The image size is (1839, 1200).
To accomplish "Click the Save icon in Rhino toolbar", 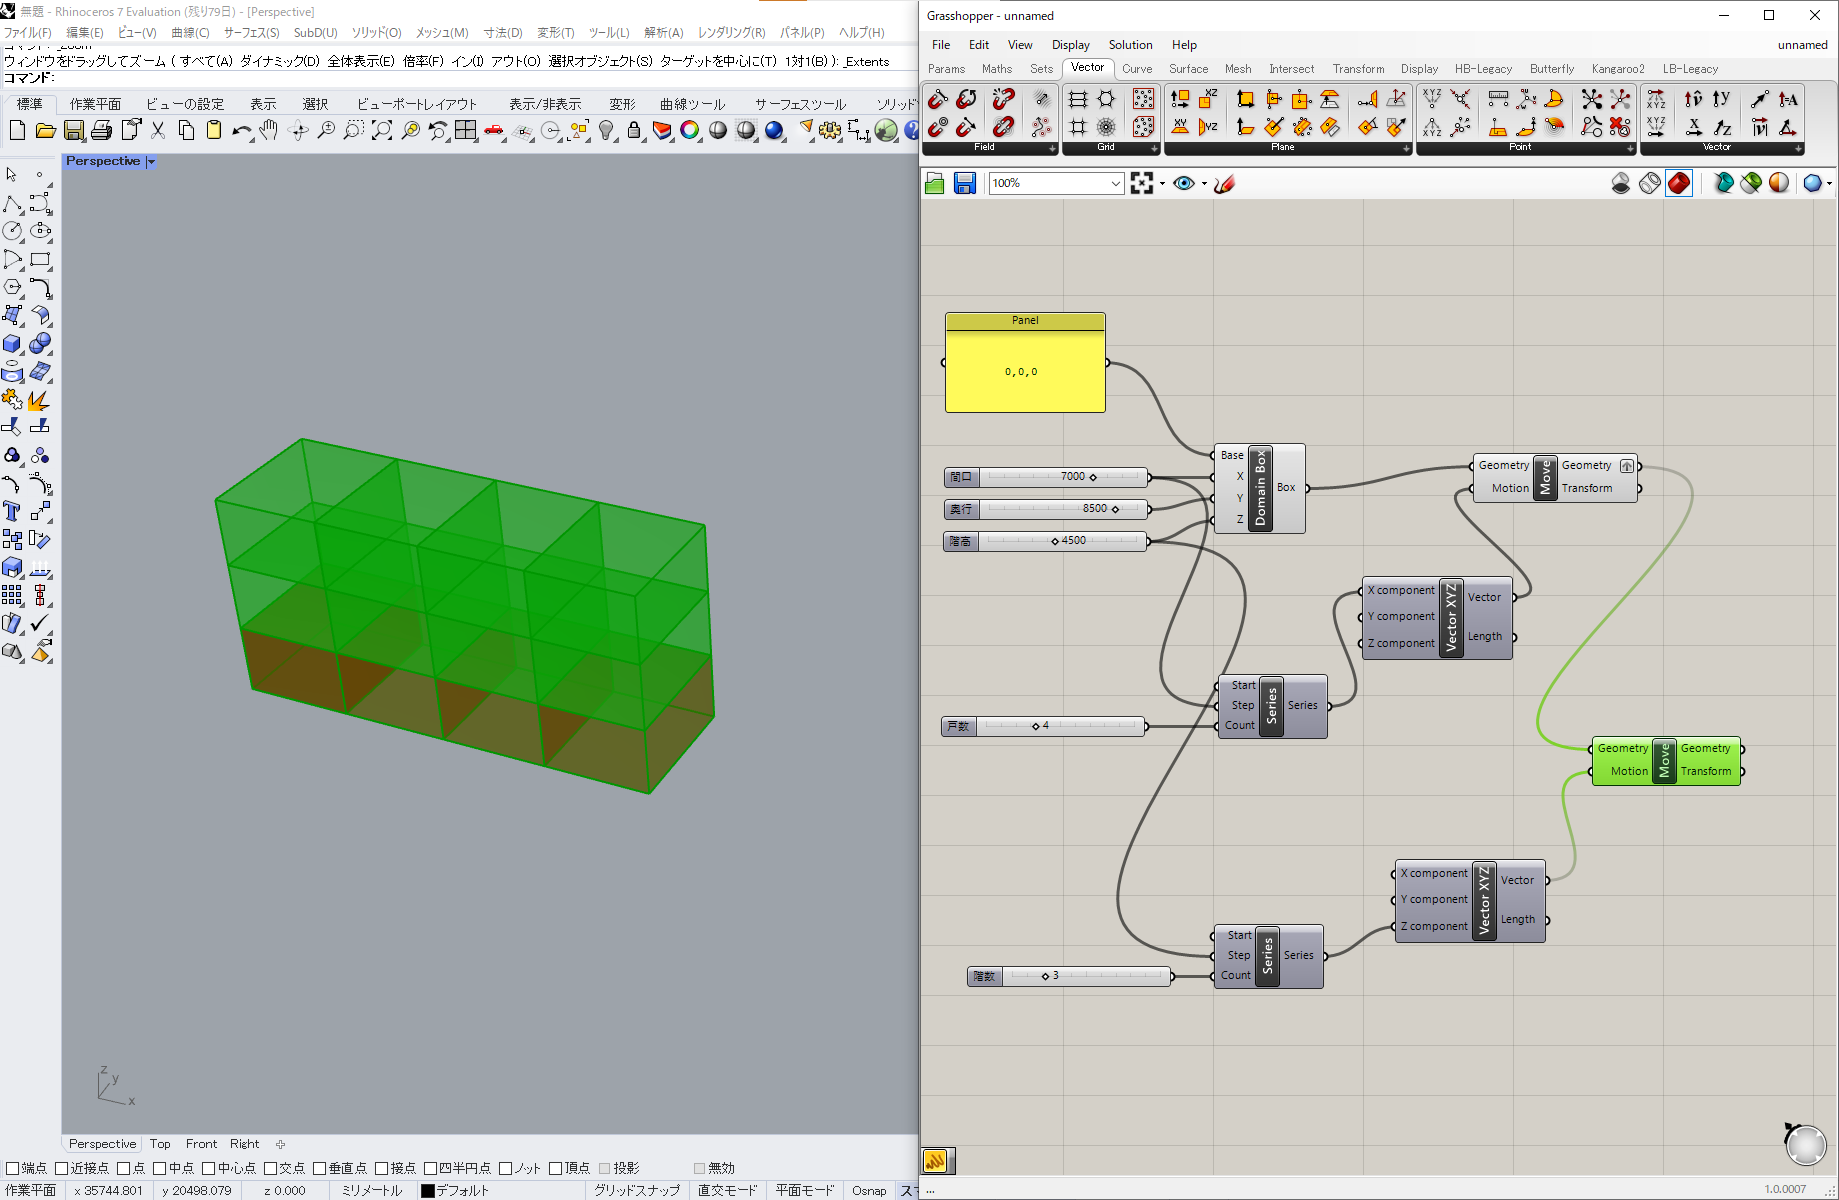I will pyautogui.click(x=74, y=131).
